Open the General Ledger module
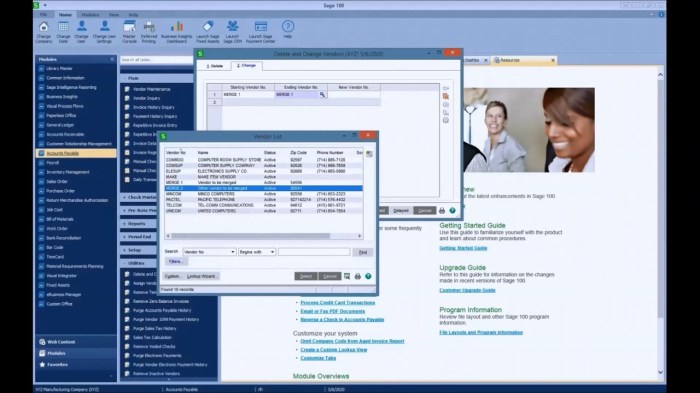Viewport: 700px width, 393px height. [76, 125]
